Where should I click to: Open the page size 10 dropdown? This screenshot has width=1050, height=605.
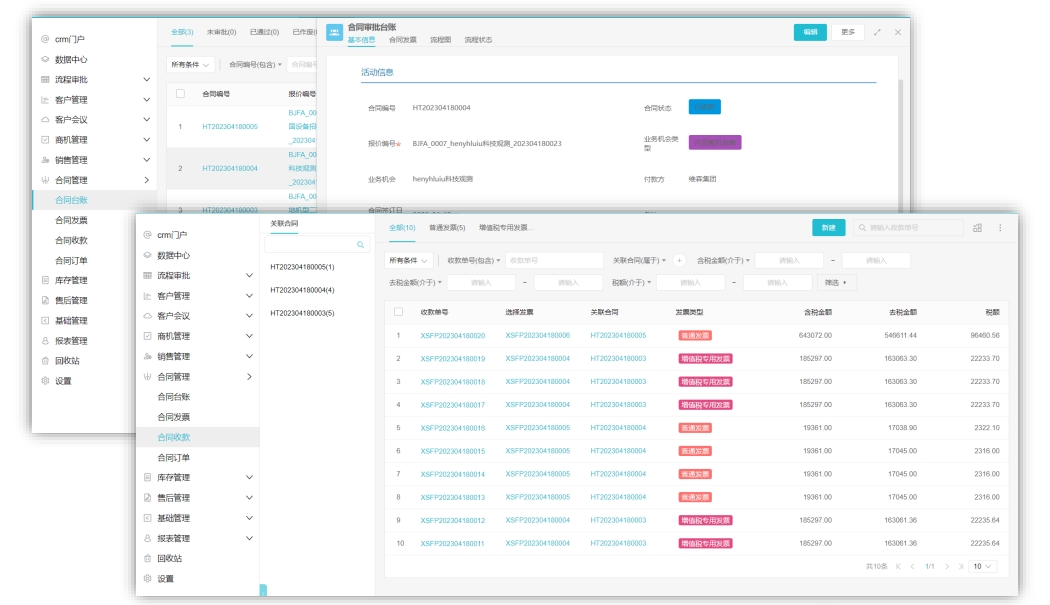tap(982, 566)
